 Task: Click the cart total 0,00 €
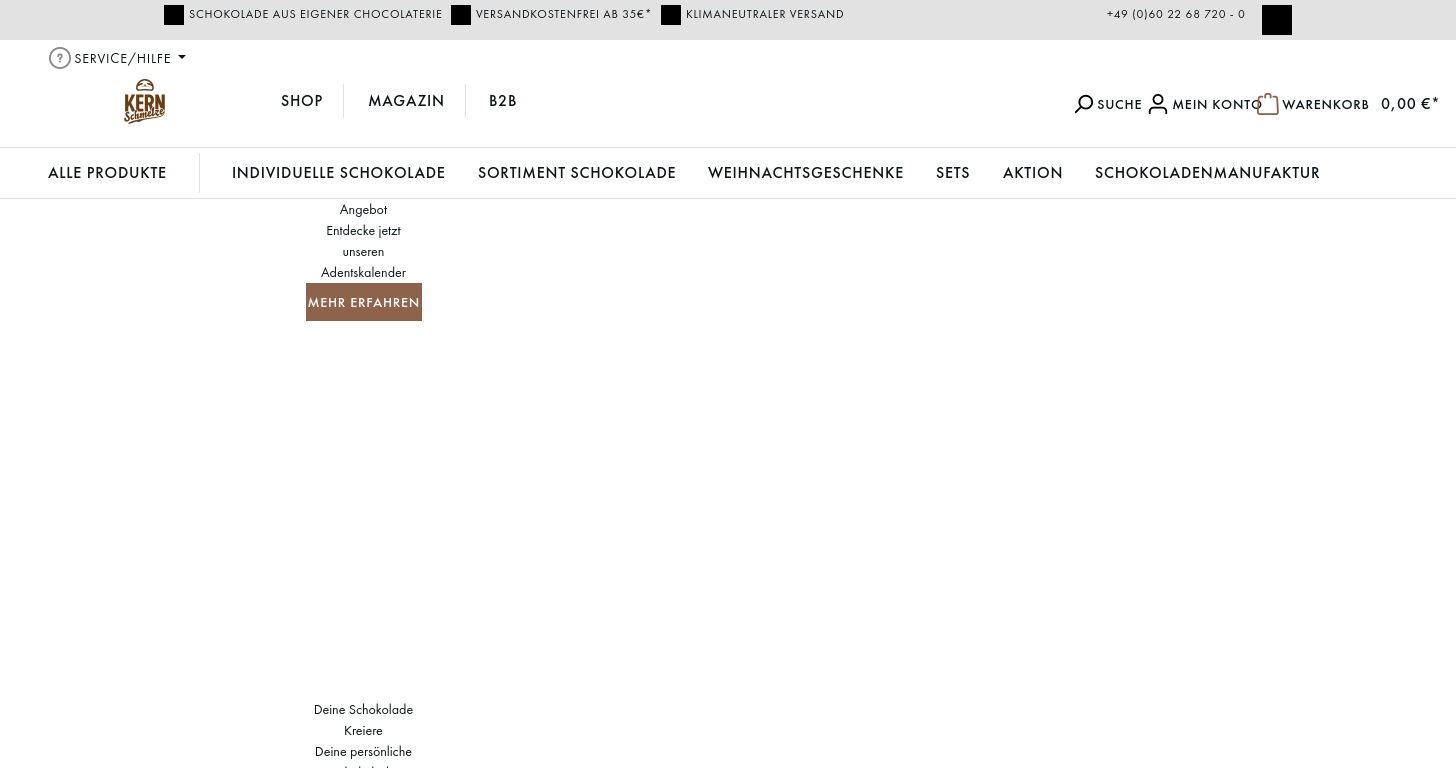coord(1409,104)
